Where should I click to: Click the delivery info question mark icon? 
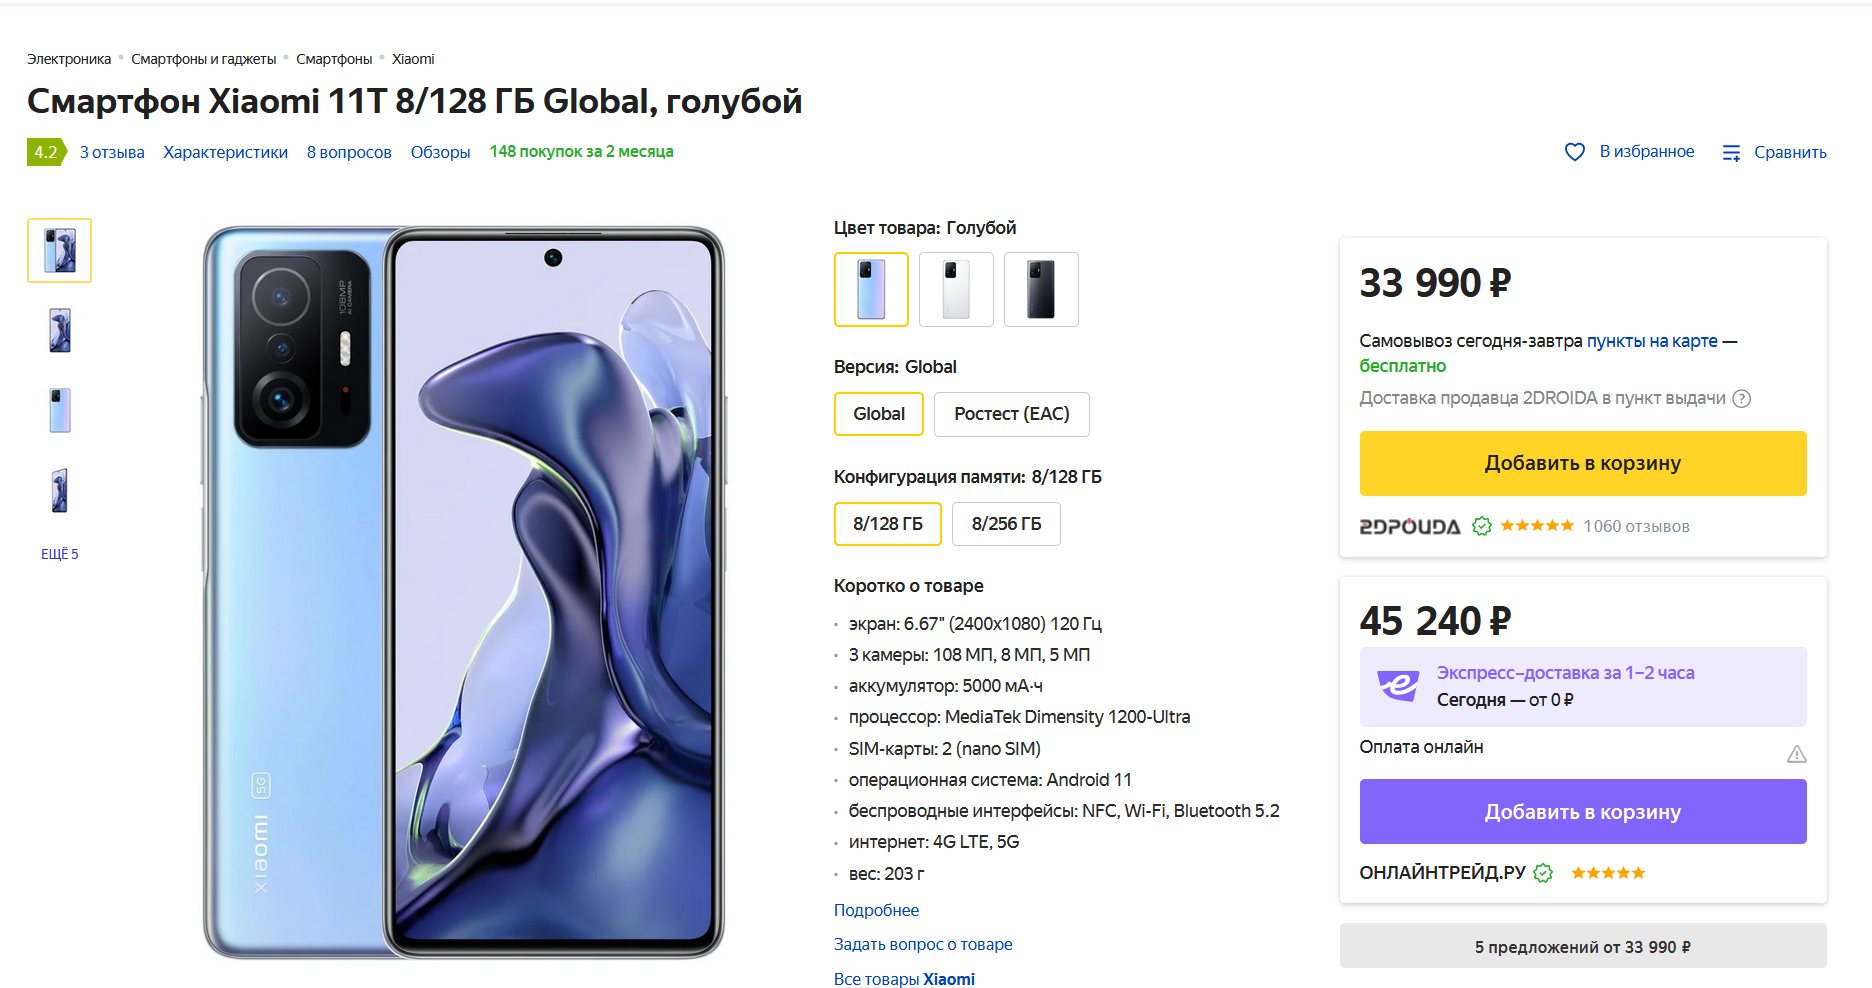[x=1742, y=399]
